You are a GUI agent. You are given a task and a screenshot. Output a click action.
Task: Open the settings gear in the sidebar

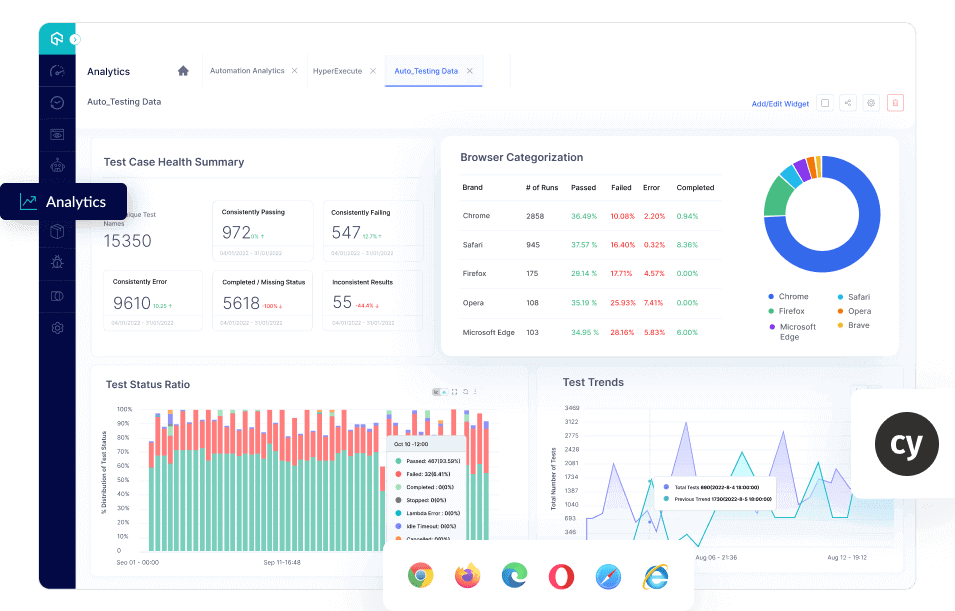(57, 328)
